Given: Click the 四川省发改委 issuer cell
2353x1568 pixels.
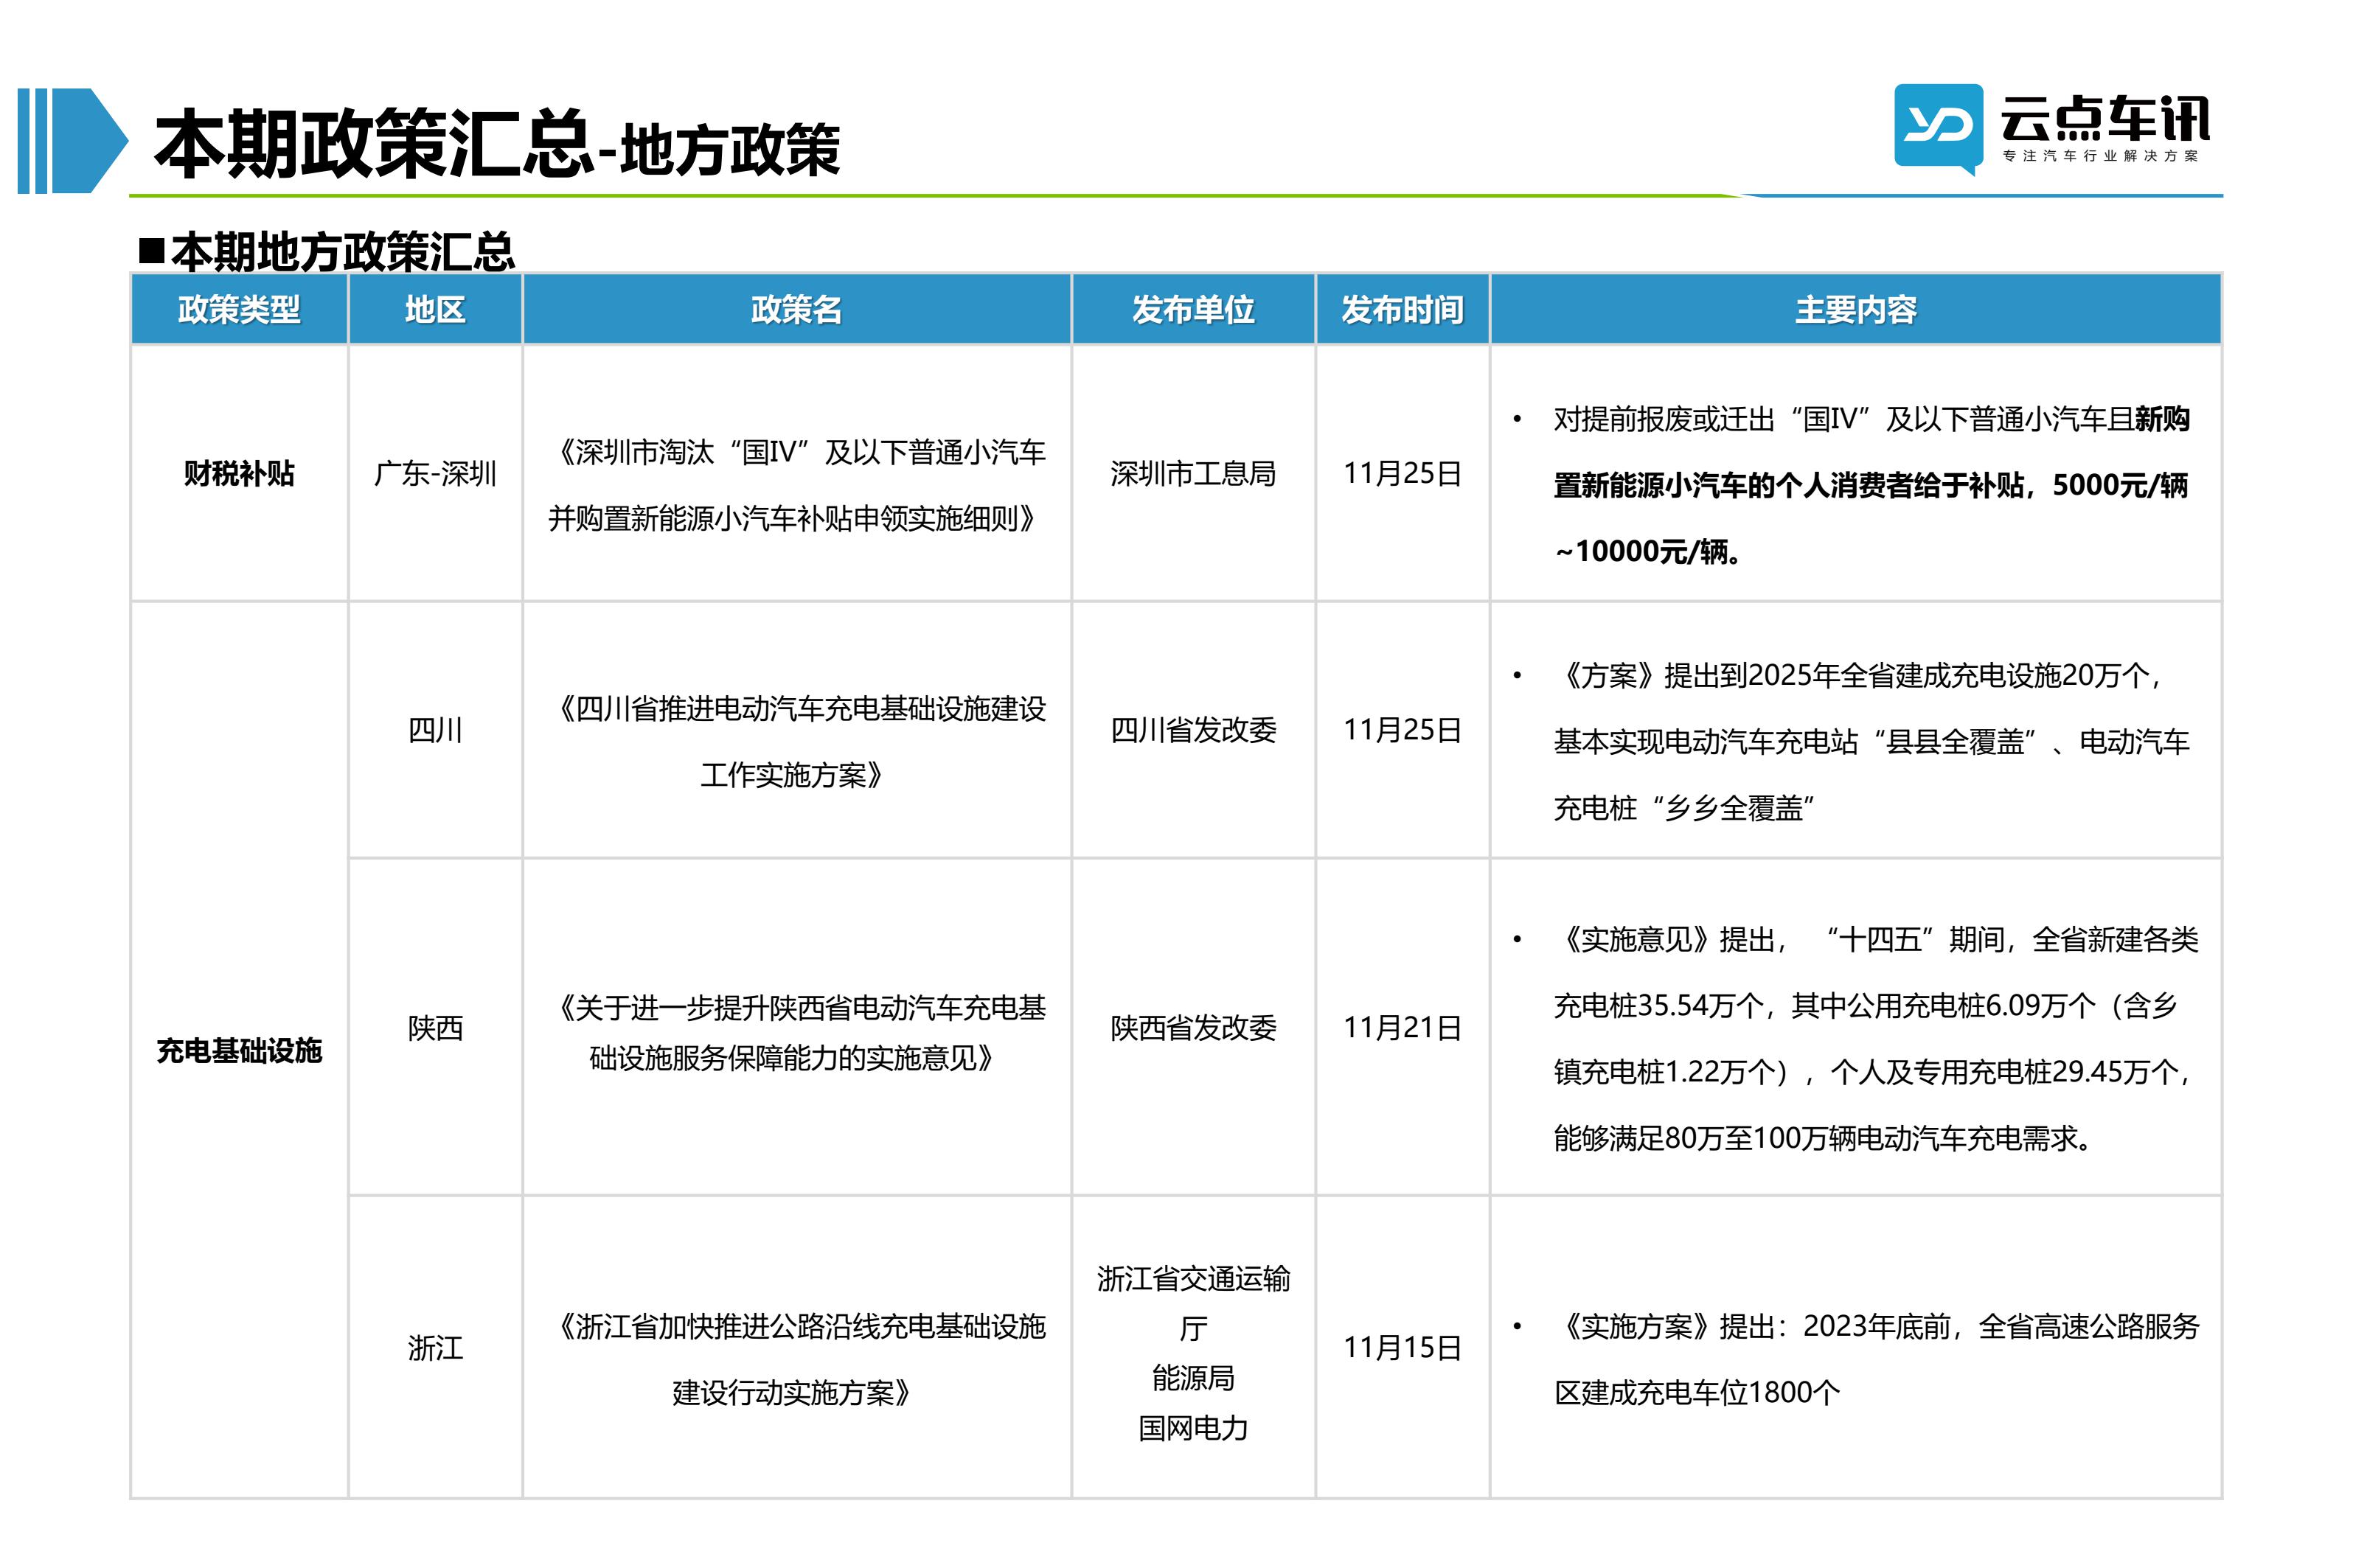Looking at the screenshot, I should (1193, 730).
